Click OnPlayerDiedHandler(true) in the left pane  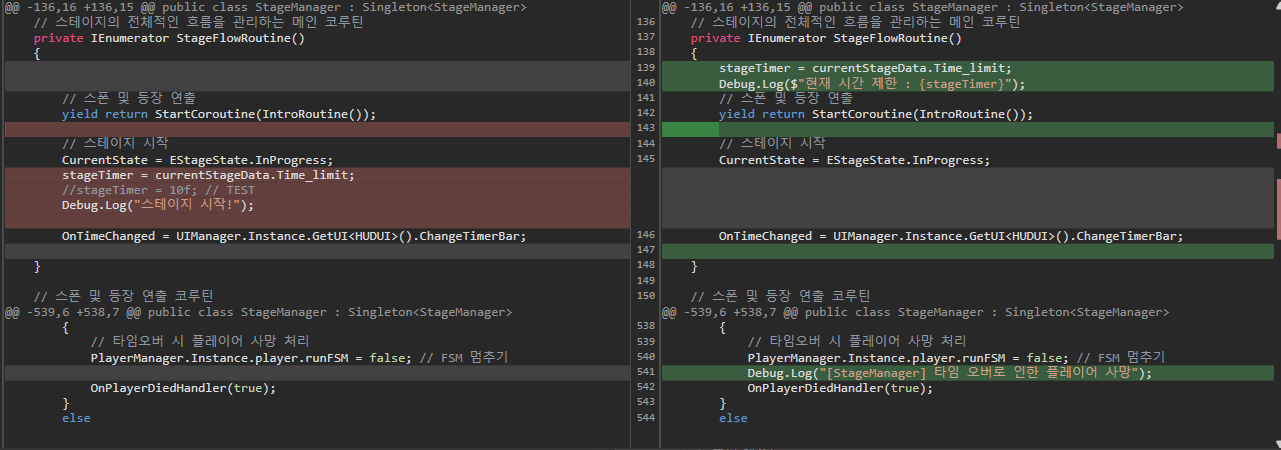pyautogui.click(x=182, y=388)
